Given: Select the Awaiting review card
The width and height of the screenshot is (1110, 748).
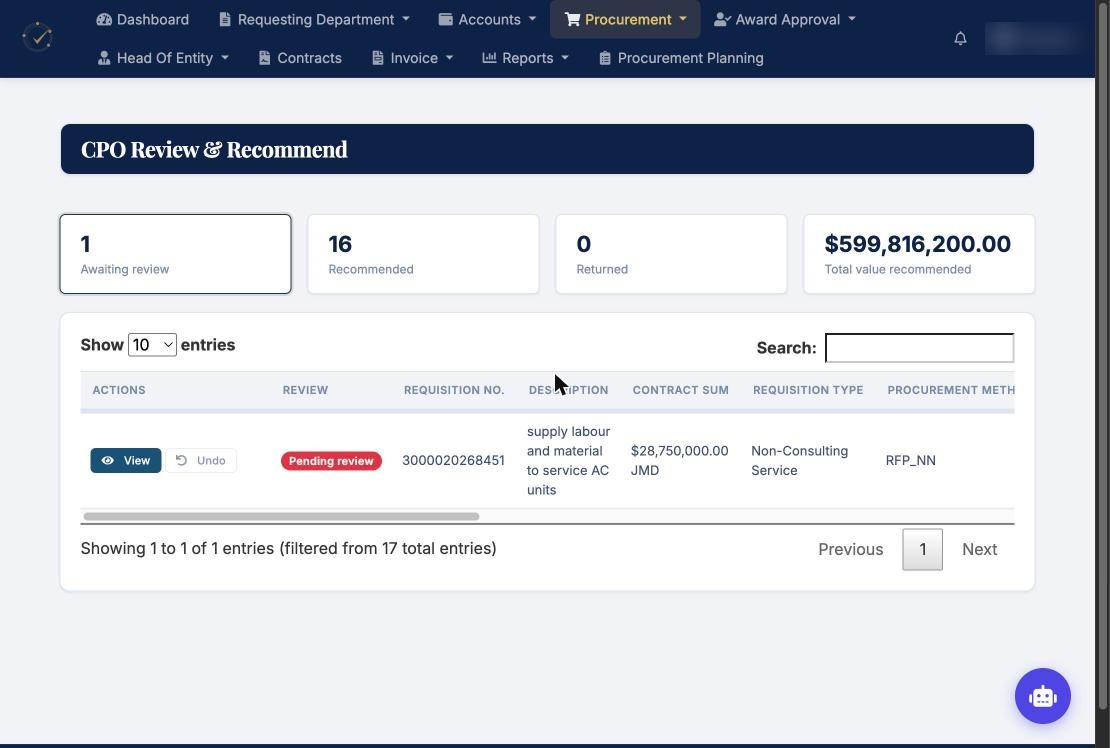Looking at the screenshot, I should pos(176,254).
